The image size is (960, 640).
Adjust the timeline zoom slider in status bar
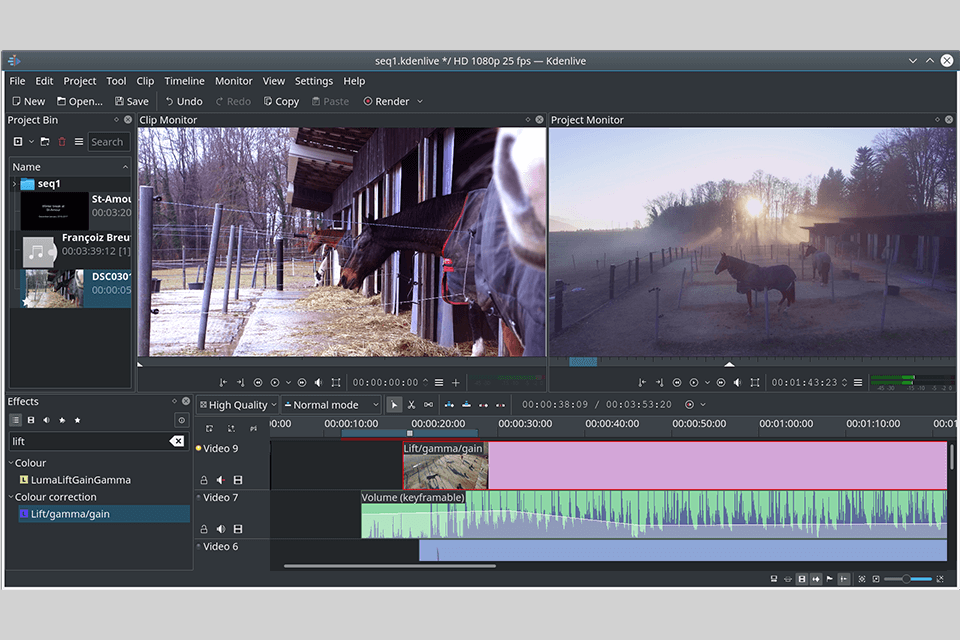pyautogui.click(x=908, y=579)
